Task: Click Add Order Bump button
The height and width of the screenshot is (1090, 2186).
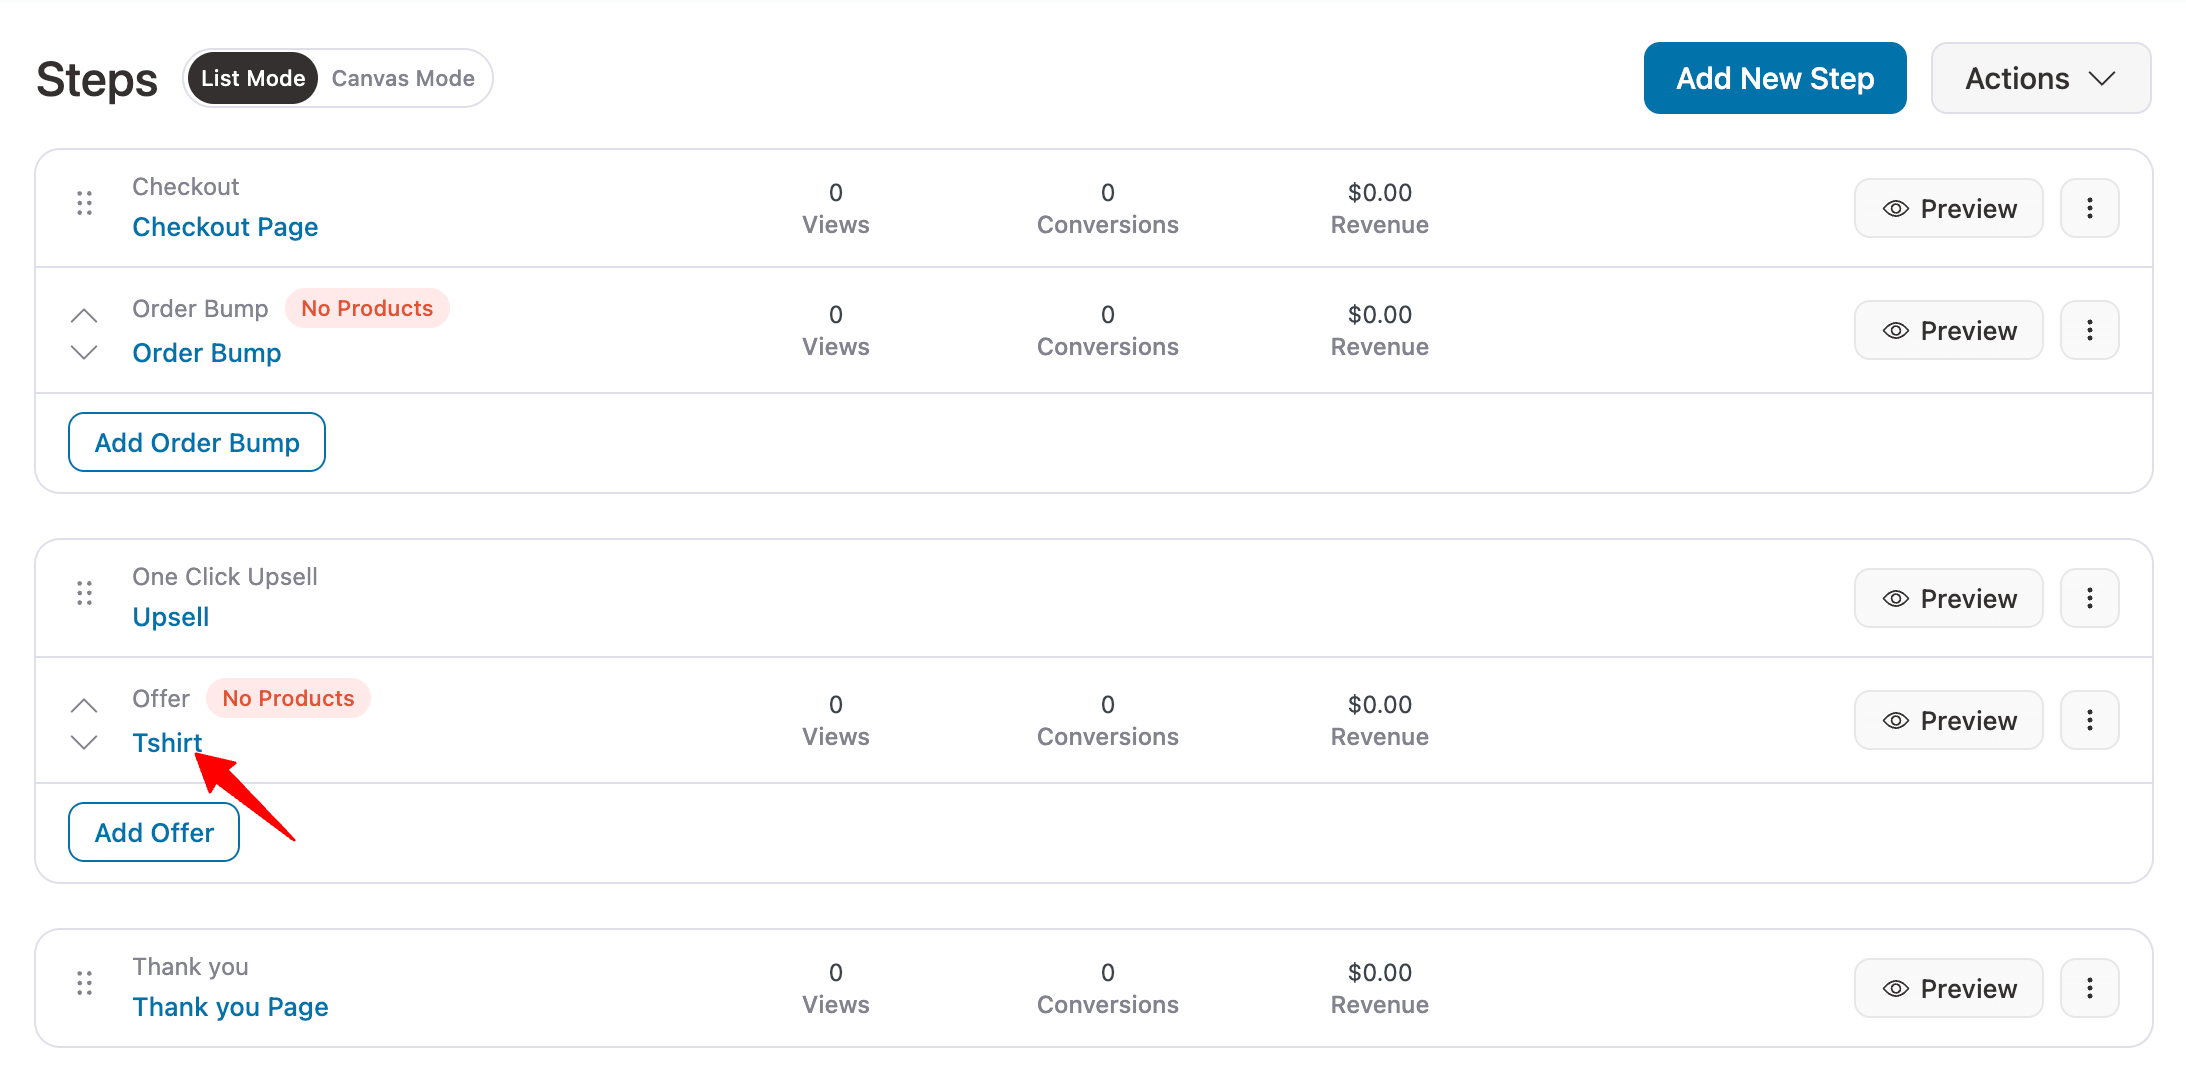Action: [197, 442]
